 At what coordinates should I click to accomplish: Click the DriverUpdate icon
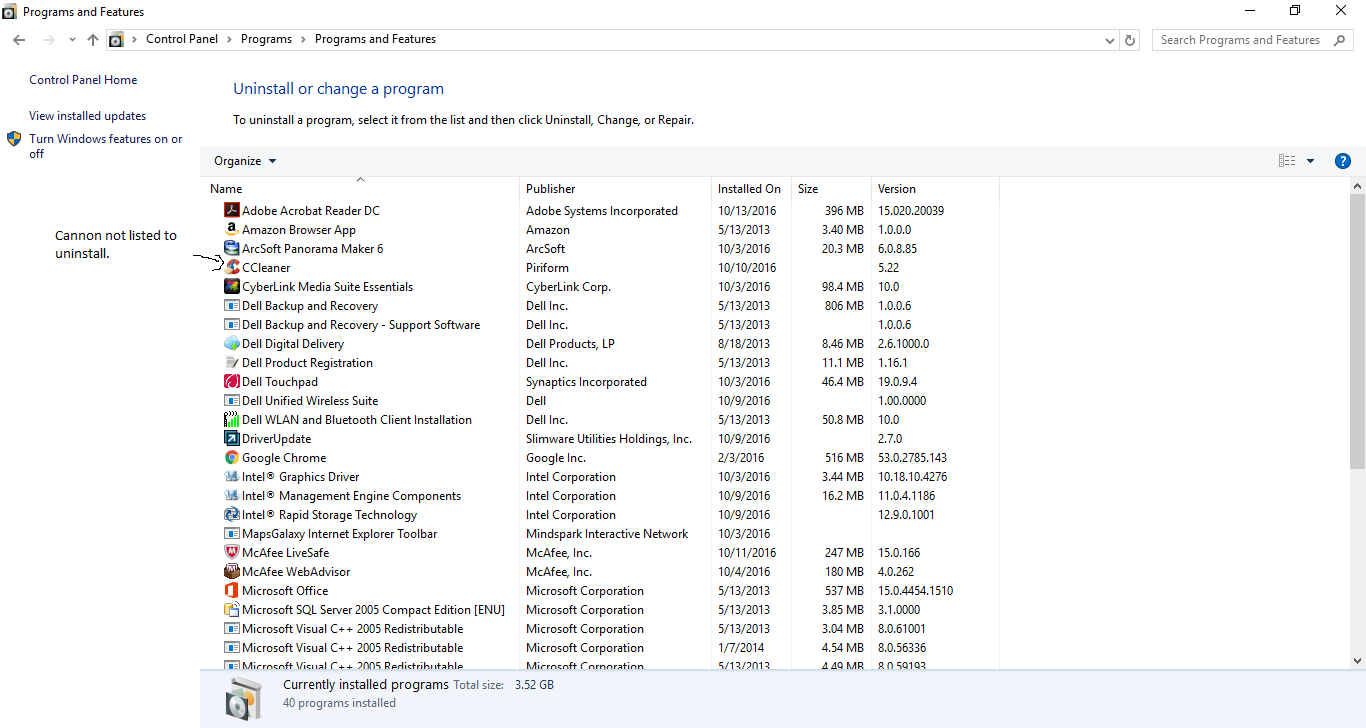click(232, 439)
